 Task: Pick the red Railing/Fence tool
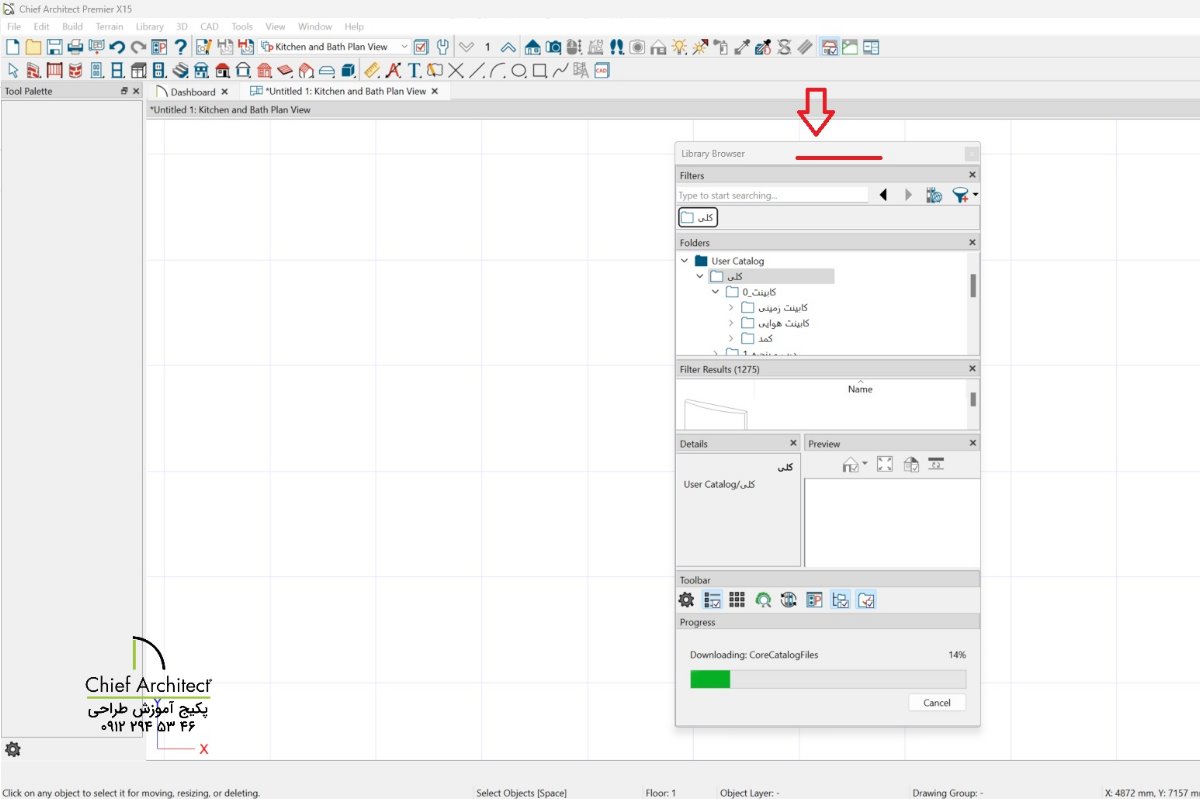(x=54, y=70)
